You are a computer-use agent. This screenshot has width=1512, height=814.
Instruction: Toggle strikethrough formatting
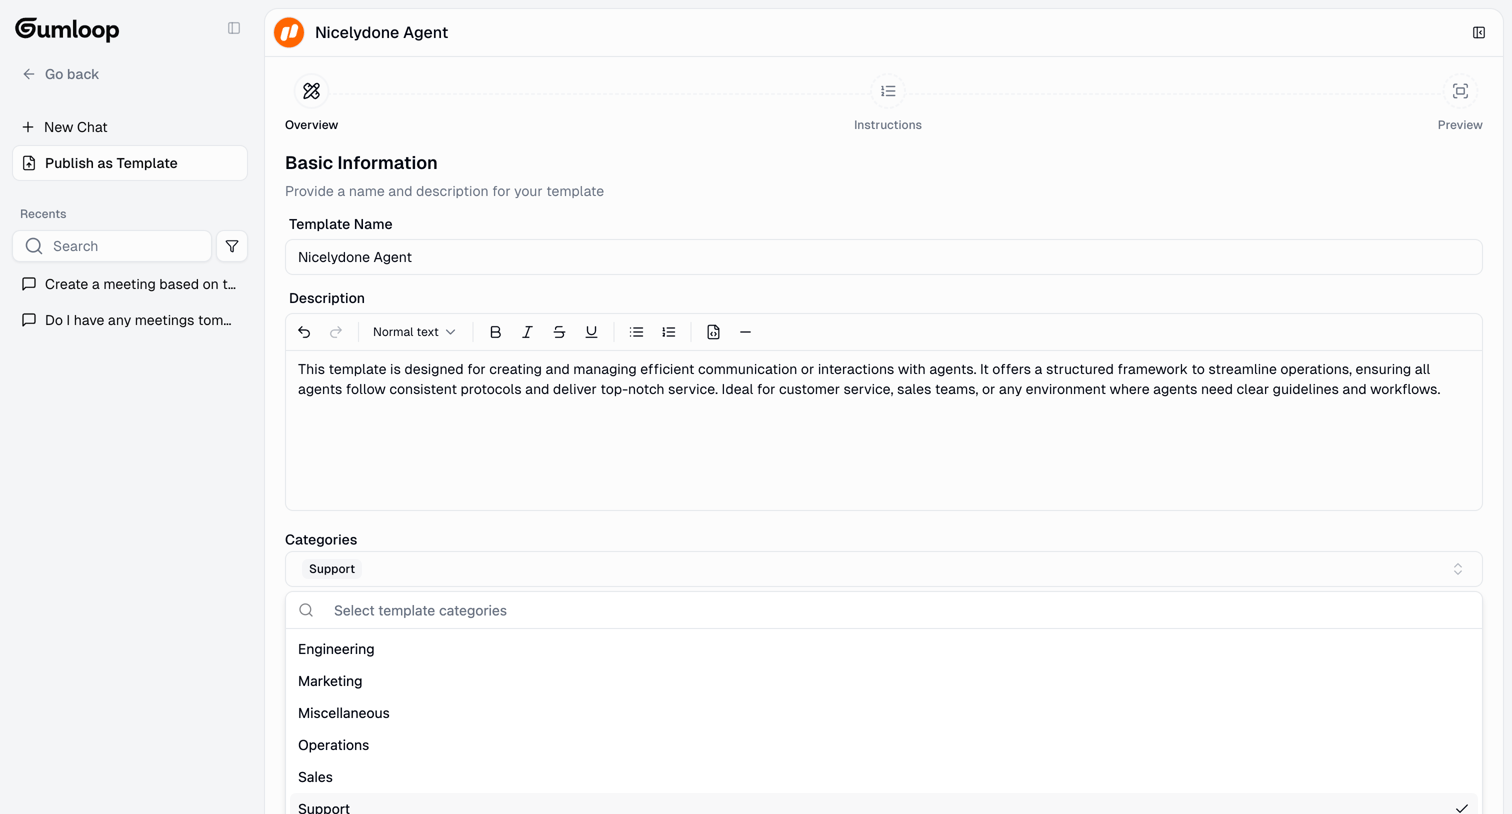tap(559, 332)
